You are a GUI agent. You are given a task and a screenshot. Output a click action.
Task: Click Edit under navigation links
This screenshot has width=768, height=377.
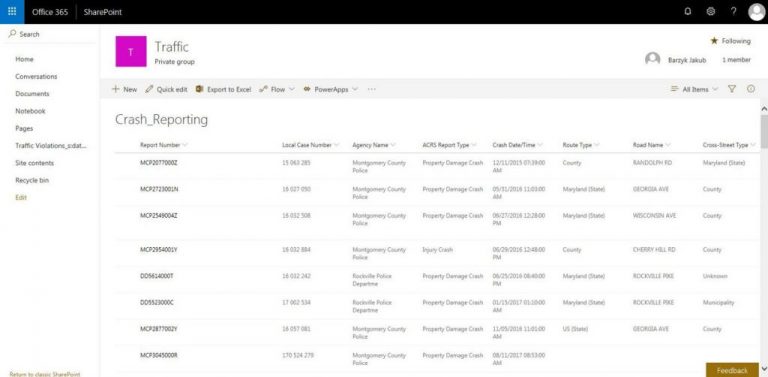click(21, 198)
